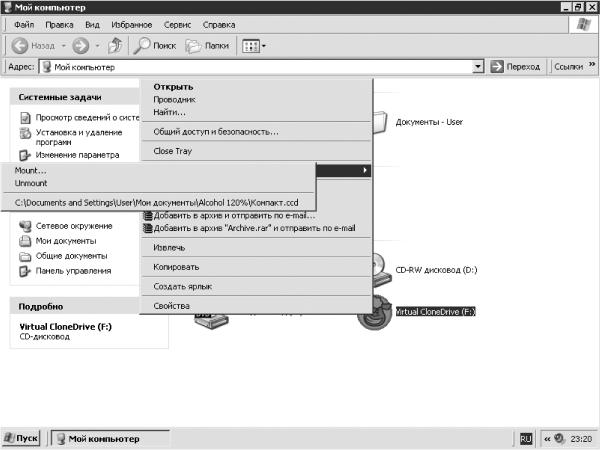
Task: Click the highlighted submenu arrow entry
Action: click(x=343, y=170)
